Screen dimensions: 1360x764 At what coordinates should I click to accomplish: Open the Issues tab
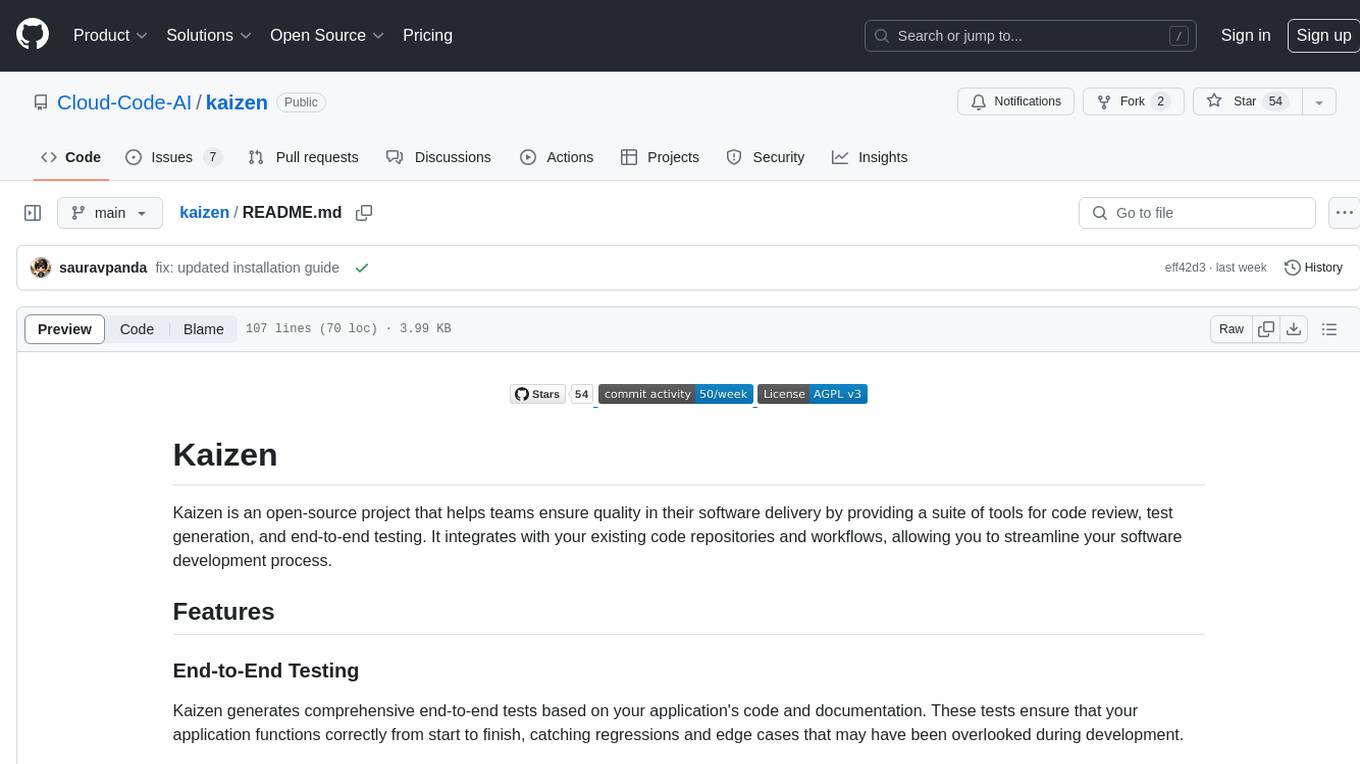coord(173,157)
